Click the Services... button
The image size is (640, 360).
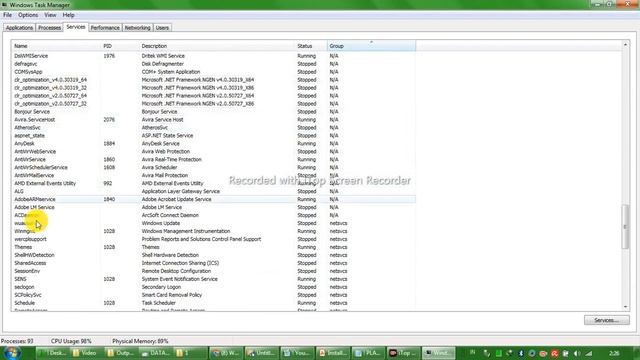coord(607,320)
